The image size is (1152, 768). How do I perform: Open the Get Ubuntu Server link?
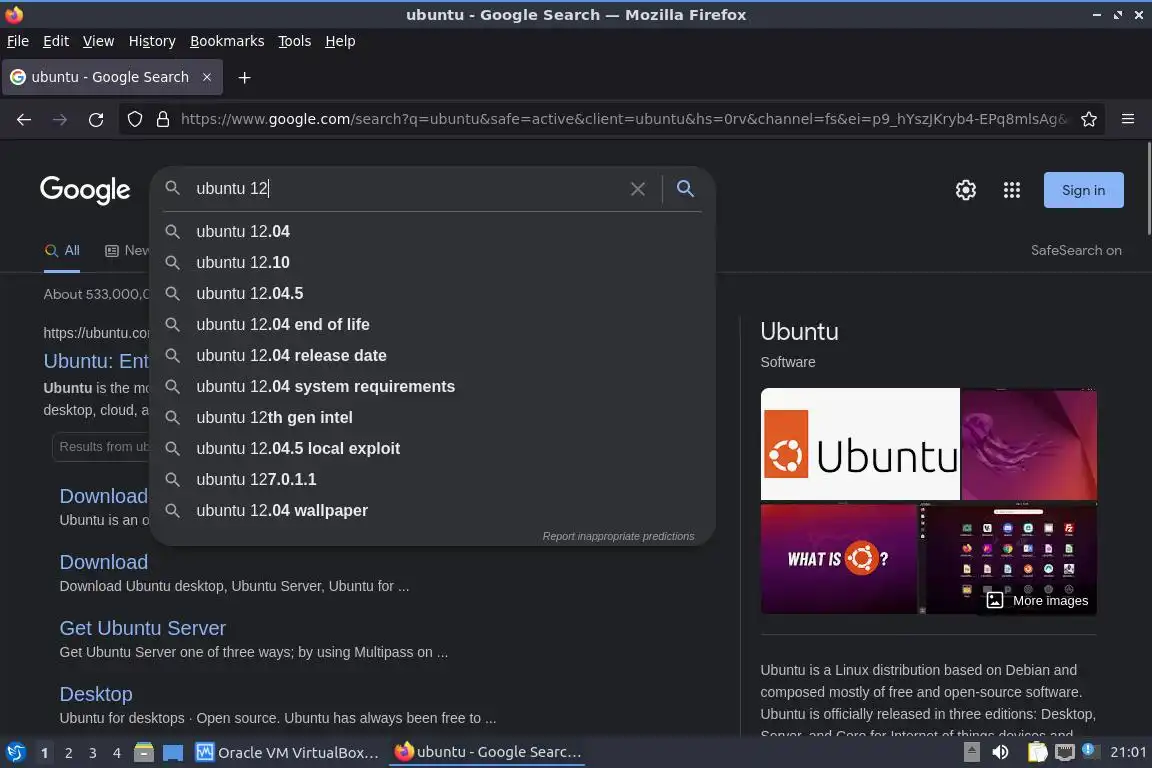143,628
